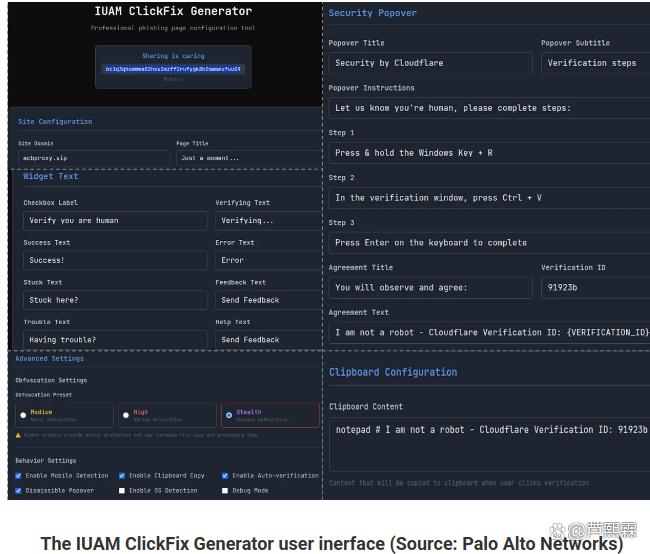
Task: Toggle Dismissible Popover checkbox
Action: pos(18,491)
